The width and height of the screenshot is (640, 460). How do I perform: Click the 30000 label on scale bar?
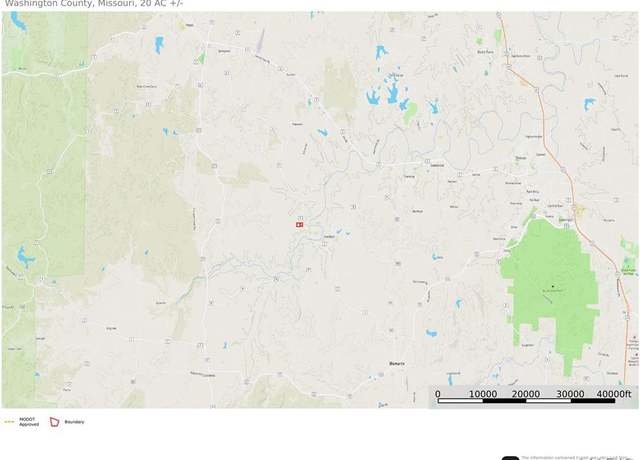tap(570, 394)
